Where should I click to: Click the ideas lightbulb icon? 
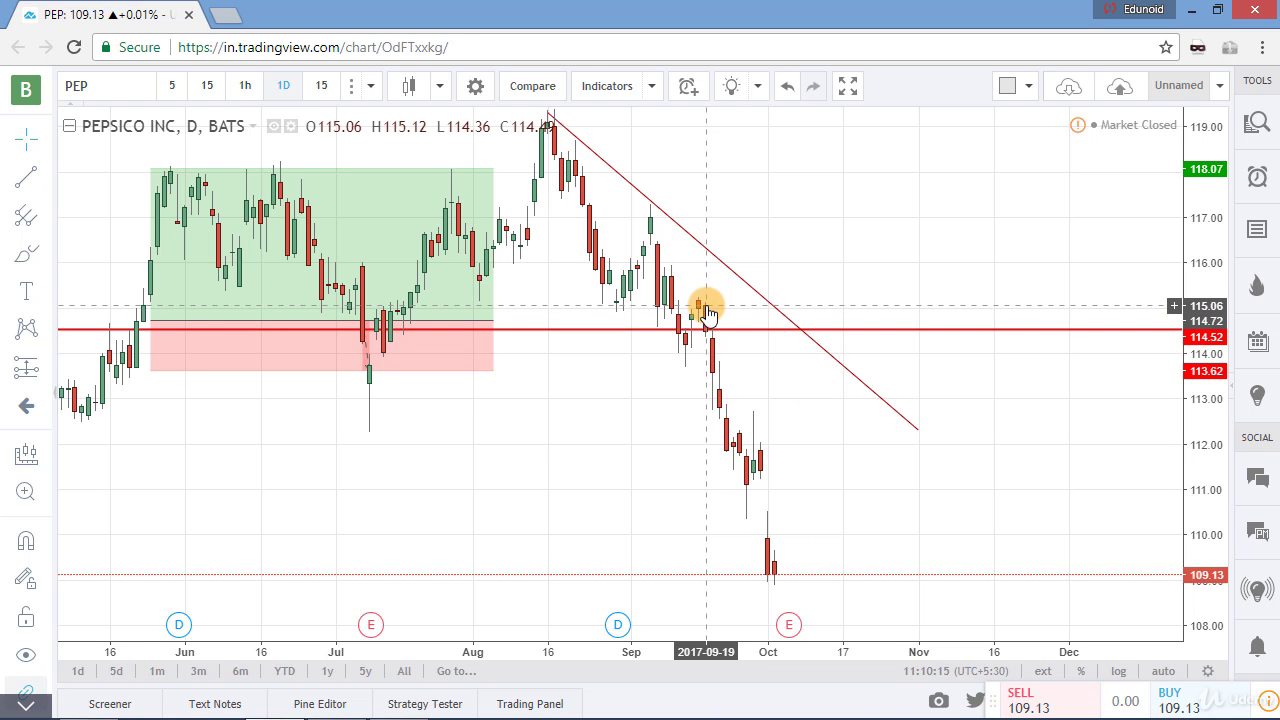coord(731,86)
